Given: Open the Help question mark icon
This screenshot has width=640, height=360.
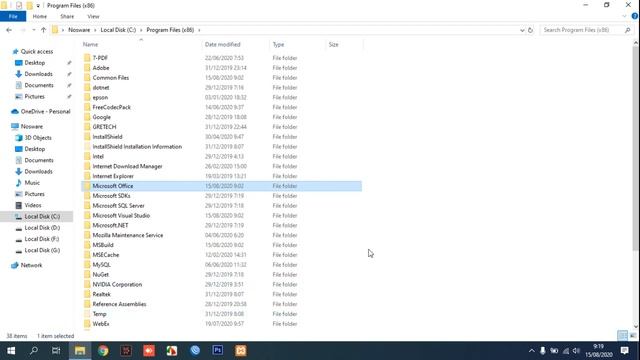Looking at the screenshot, I should (634, 16).
